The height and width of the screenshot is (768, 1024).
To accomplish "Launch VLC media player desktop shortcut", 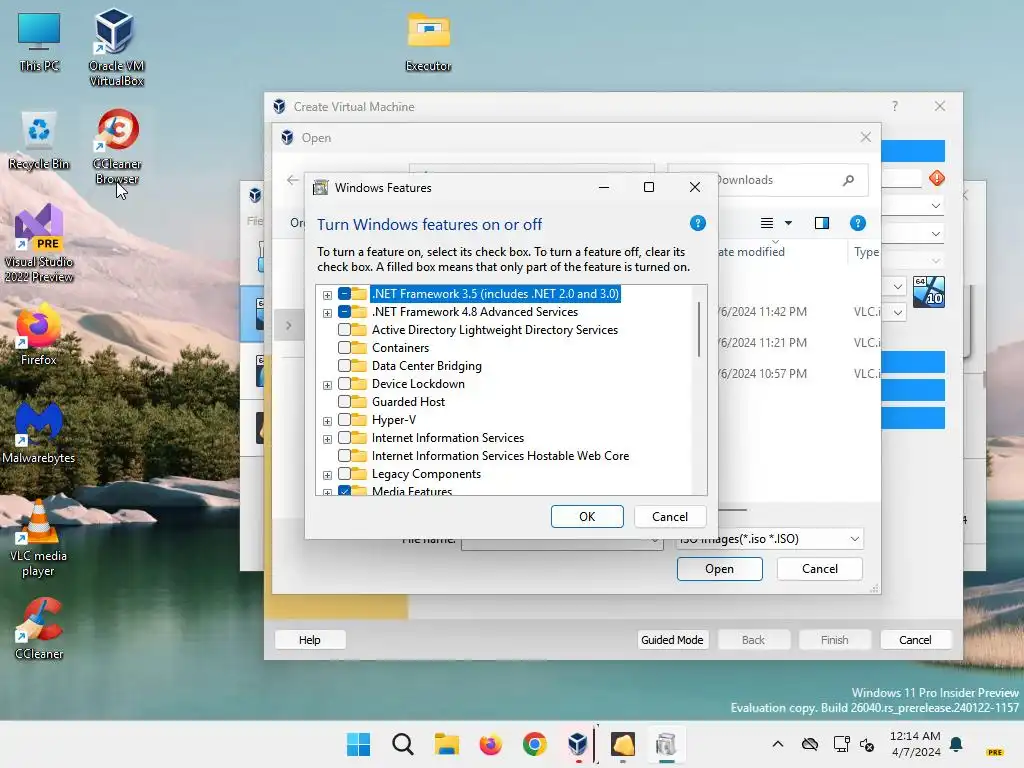I will point(39,538).
